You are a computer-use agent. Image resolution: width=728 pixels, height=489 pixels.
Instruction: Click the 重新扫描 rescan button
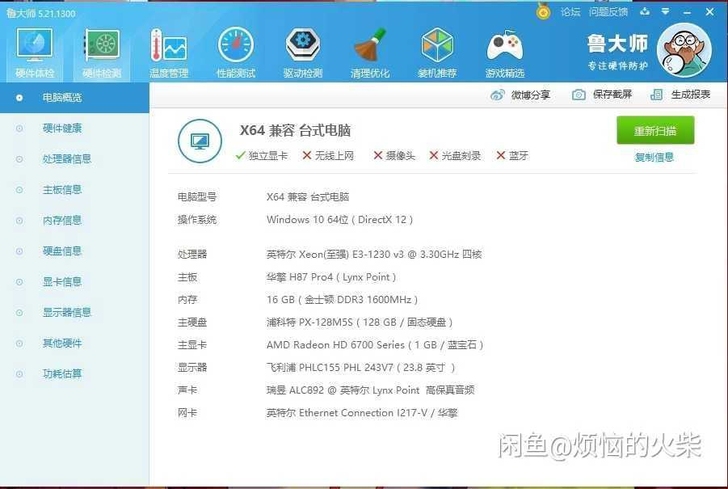[x=655, y=130]
